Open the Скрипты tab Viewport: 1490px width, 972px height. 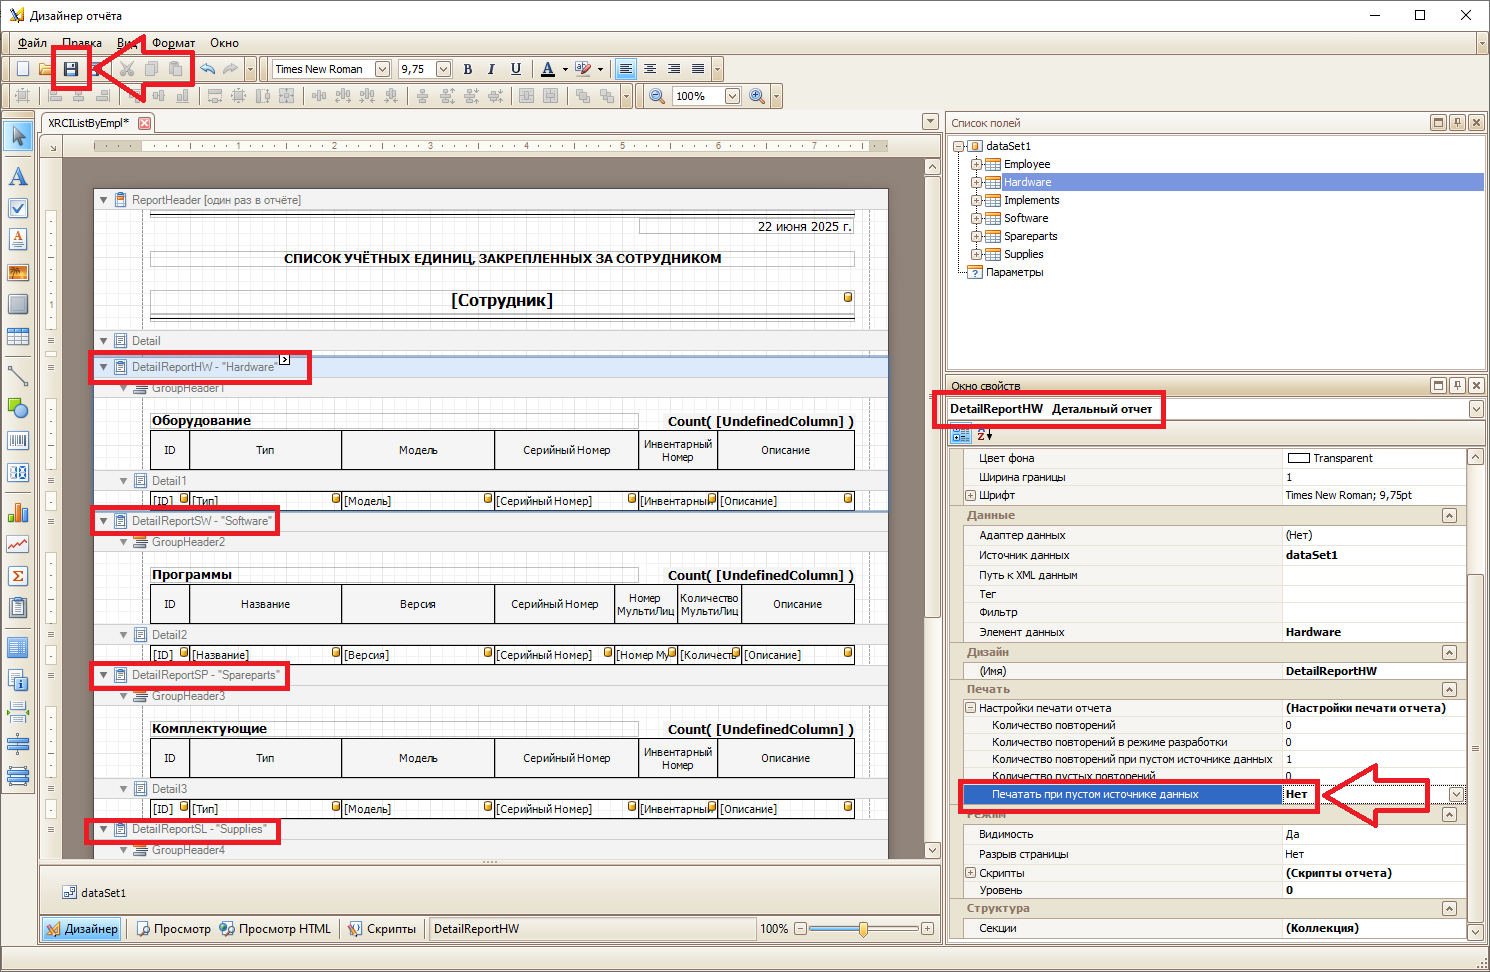point(382,929)
